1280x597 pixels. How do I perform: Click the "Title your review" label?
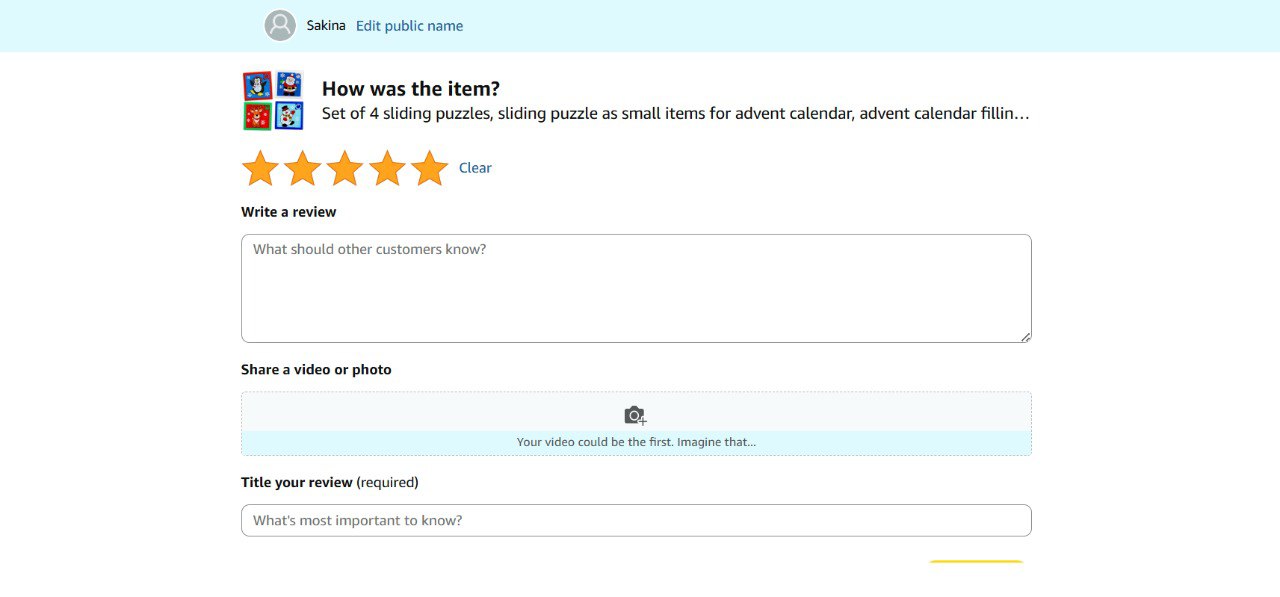(297, 482)
